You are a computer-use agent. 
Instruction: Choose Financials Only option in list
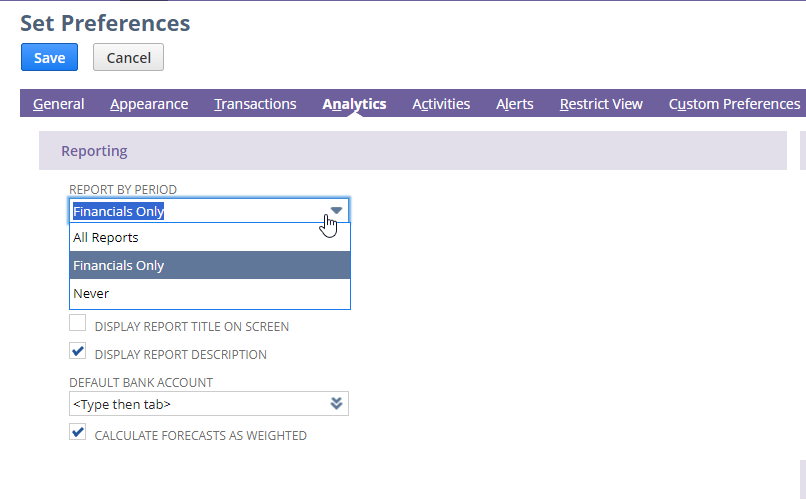pos(210,265)
